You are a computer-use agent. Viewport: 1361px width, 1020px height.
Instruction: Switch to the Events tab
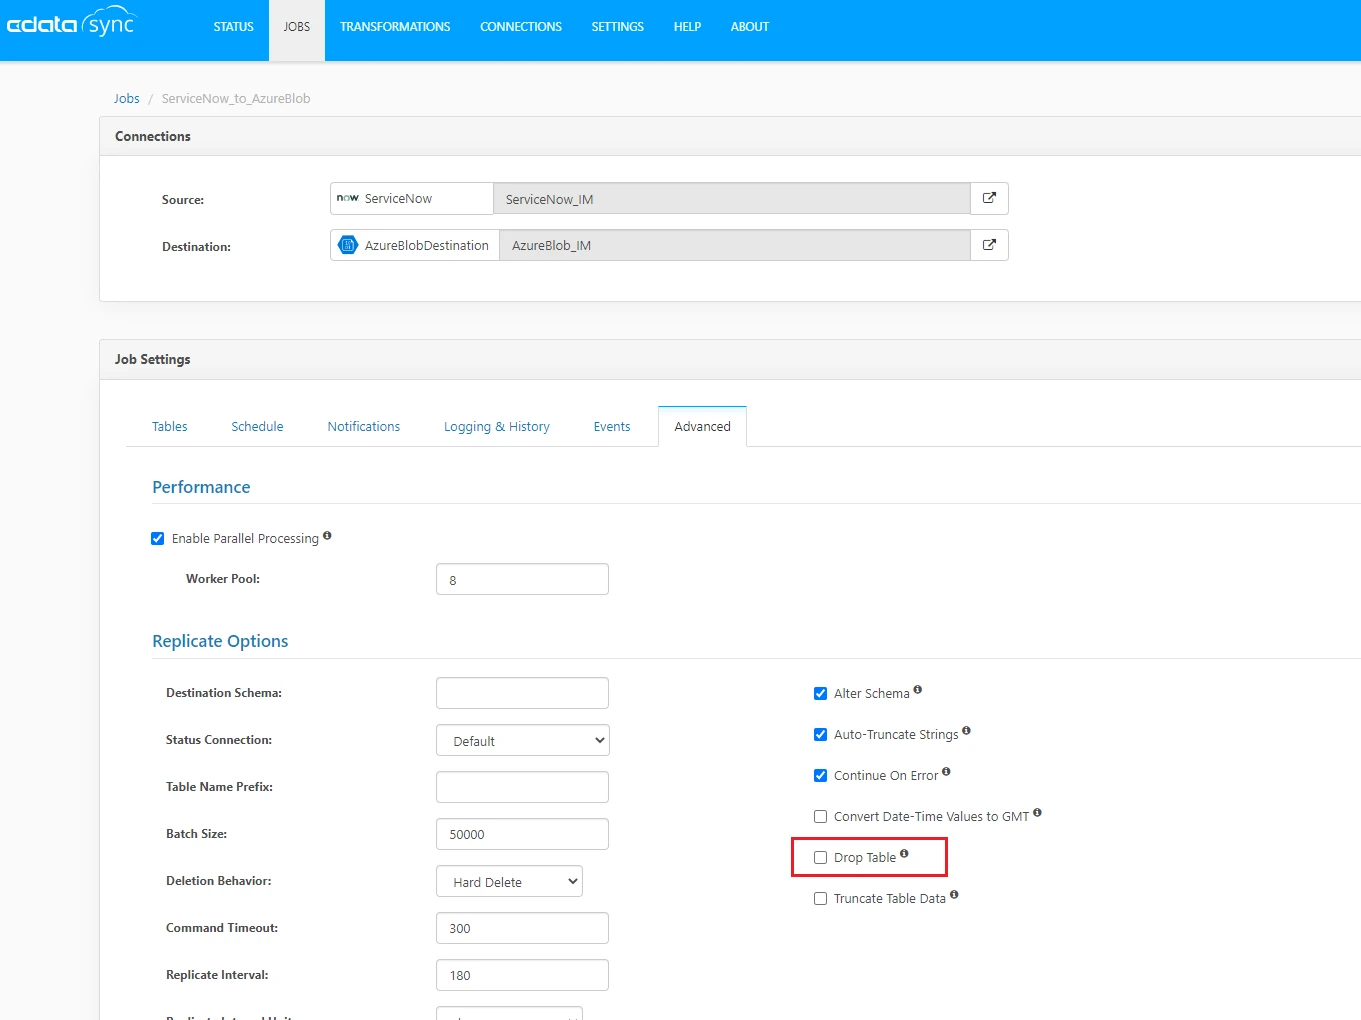612,427
